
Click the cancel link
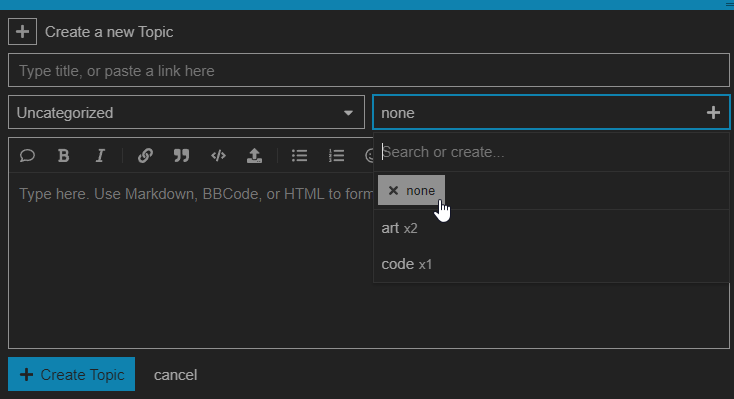tap(176, 375)
